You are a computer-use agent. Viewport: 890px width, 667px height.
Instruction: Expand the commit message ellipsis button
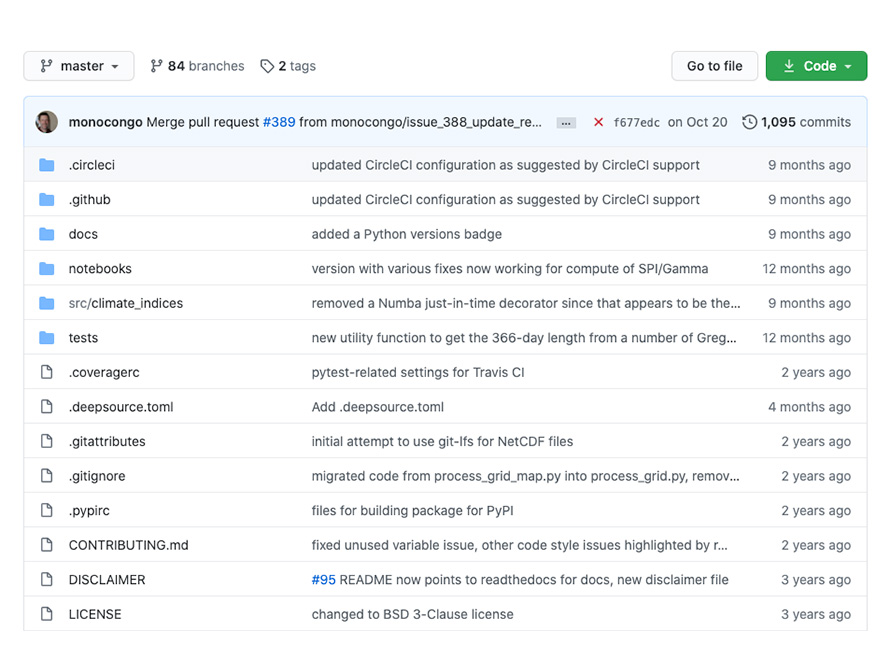(566, 123)
